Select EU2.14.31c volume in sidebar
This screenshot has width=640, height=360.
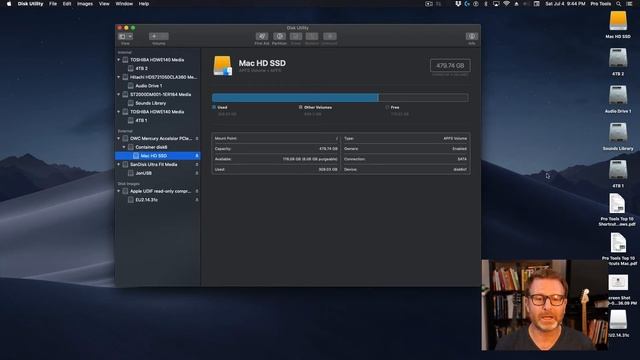pyautogui.click(x=158, y=200)
